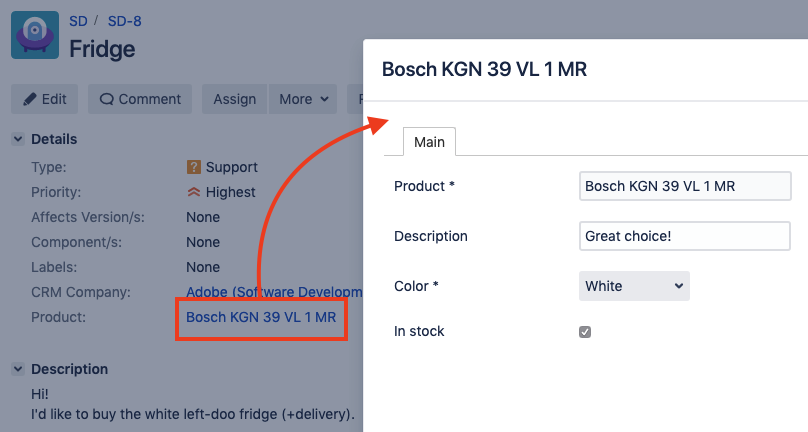Click the Bosch KGN 39 VL 1 MR dialog heading
The height and width of the screenshot is (432, 808).
(x=484, y=69)
